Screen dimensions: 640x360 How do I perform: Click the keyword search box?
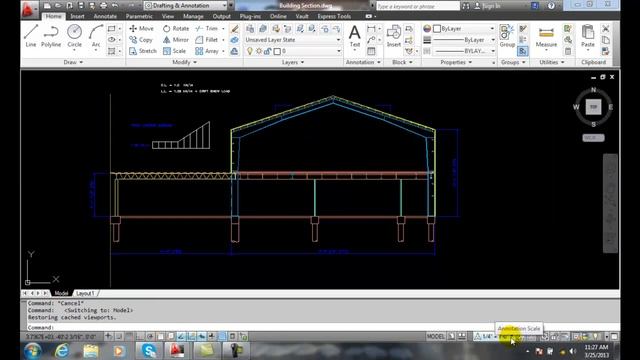coord(418,6)
